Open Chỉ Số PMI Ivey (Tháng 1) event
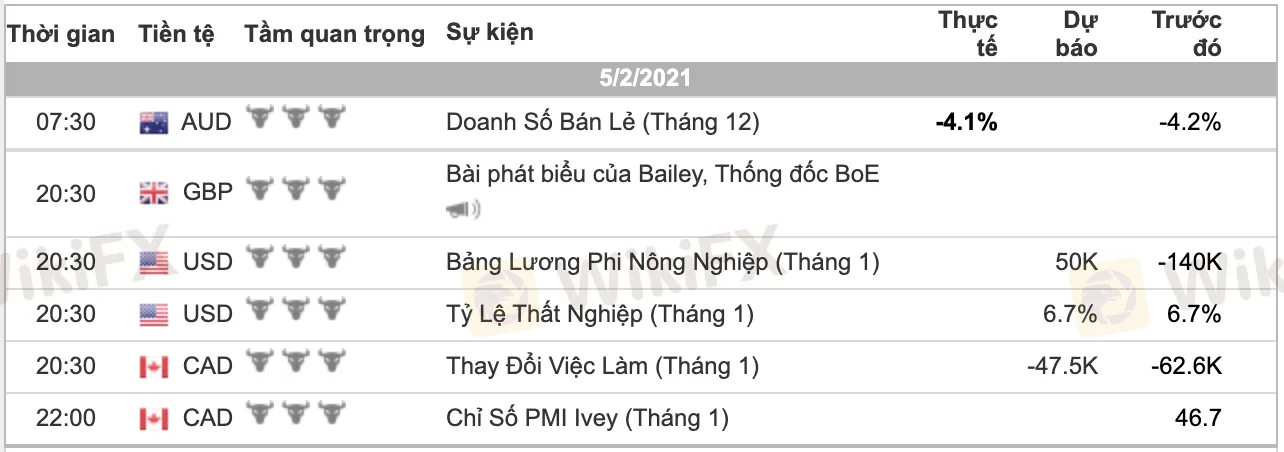The height and width of the screenshot is (452, 1284). [588, 418]
